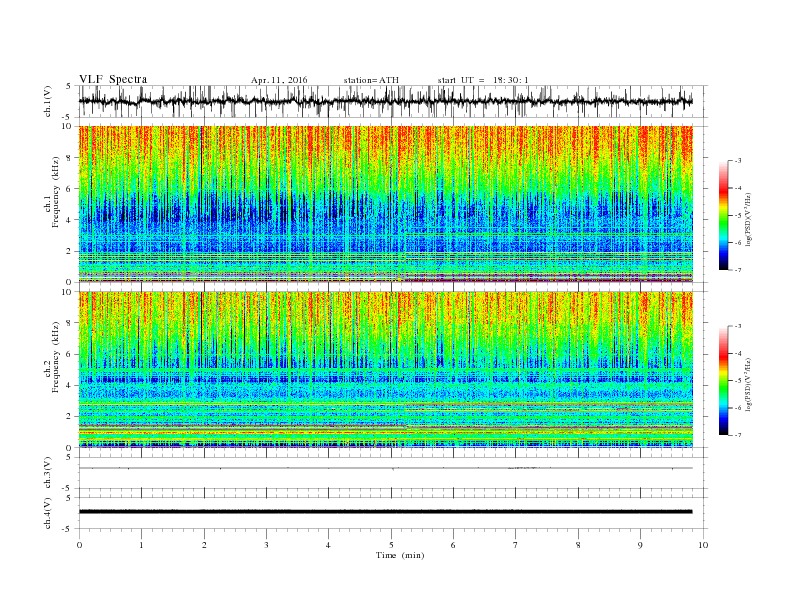Select the date text "Apr. 11, 2016"
Image resolution: width=792 pixels, height=612 pixels.
click(279, 80)
